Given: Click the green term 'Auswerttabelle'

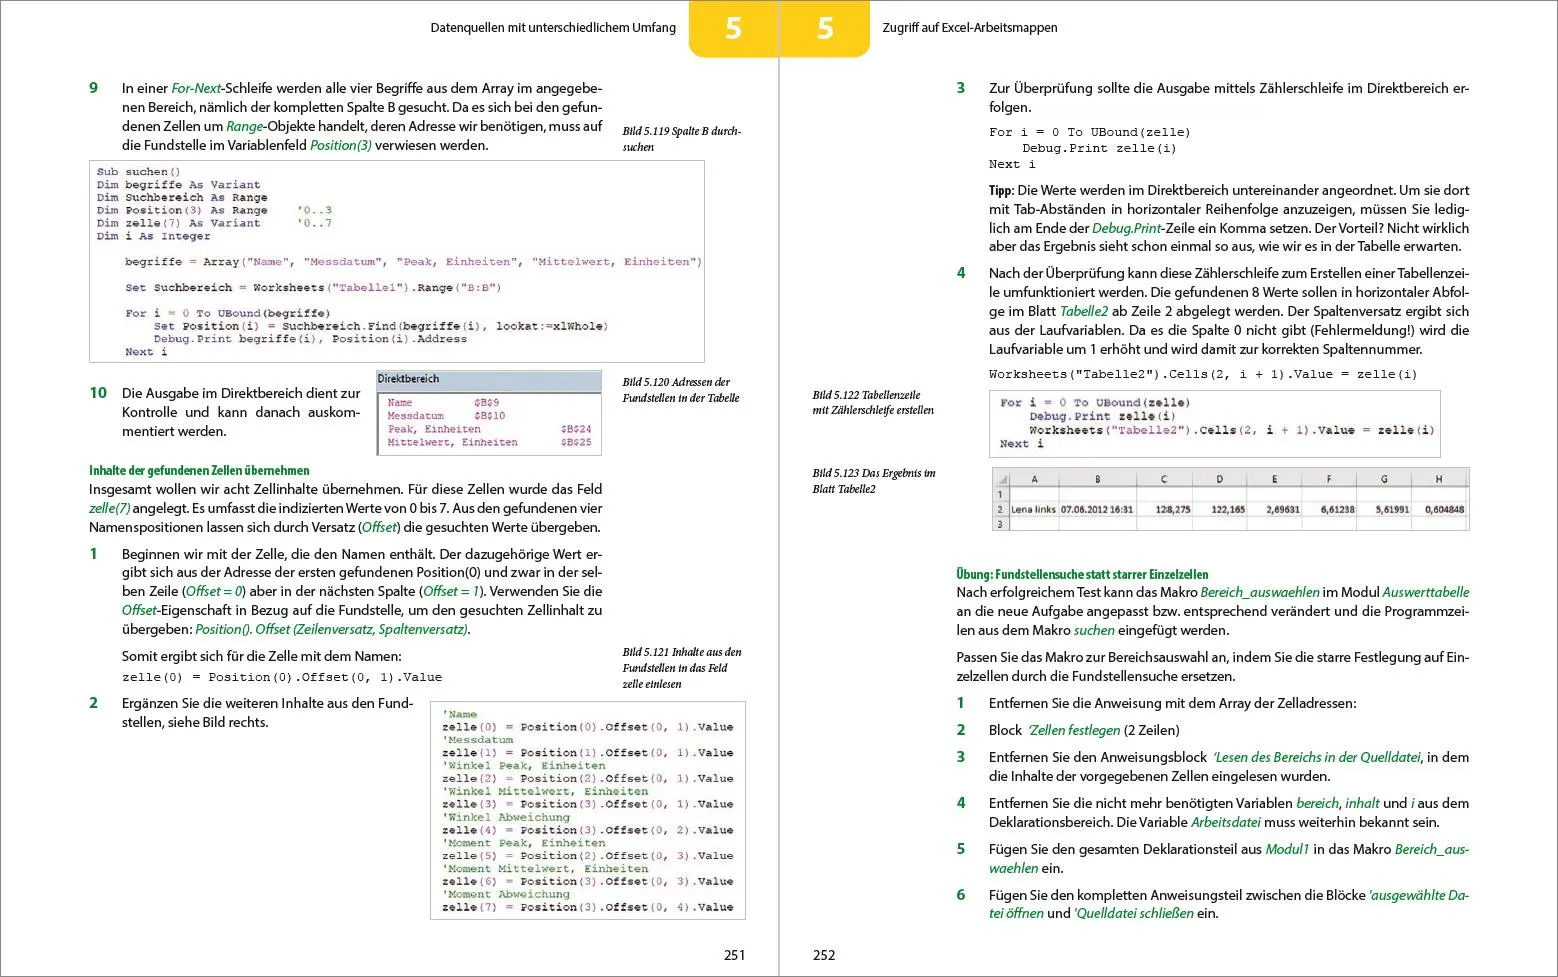Looking at the screenshot, I should tap(1425, 592).
